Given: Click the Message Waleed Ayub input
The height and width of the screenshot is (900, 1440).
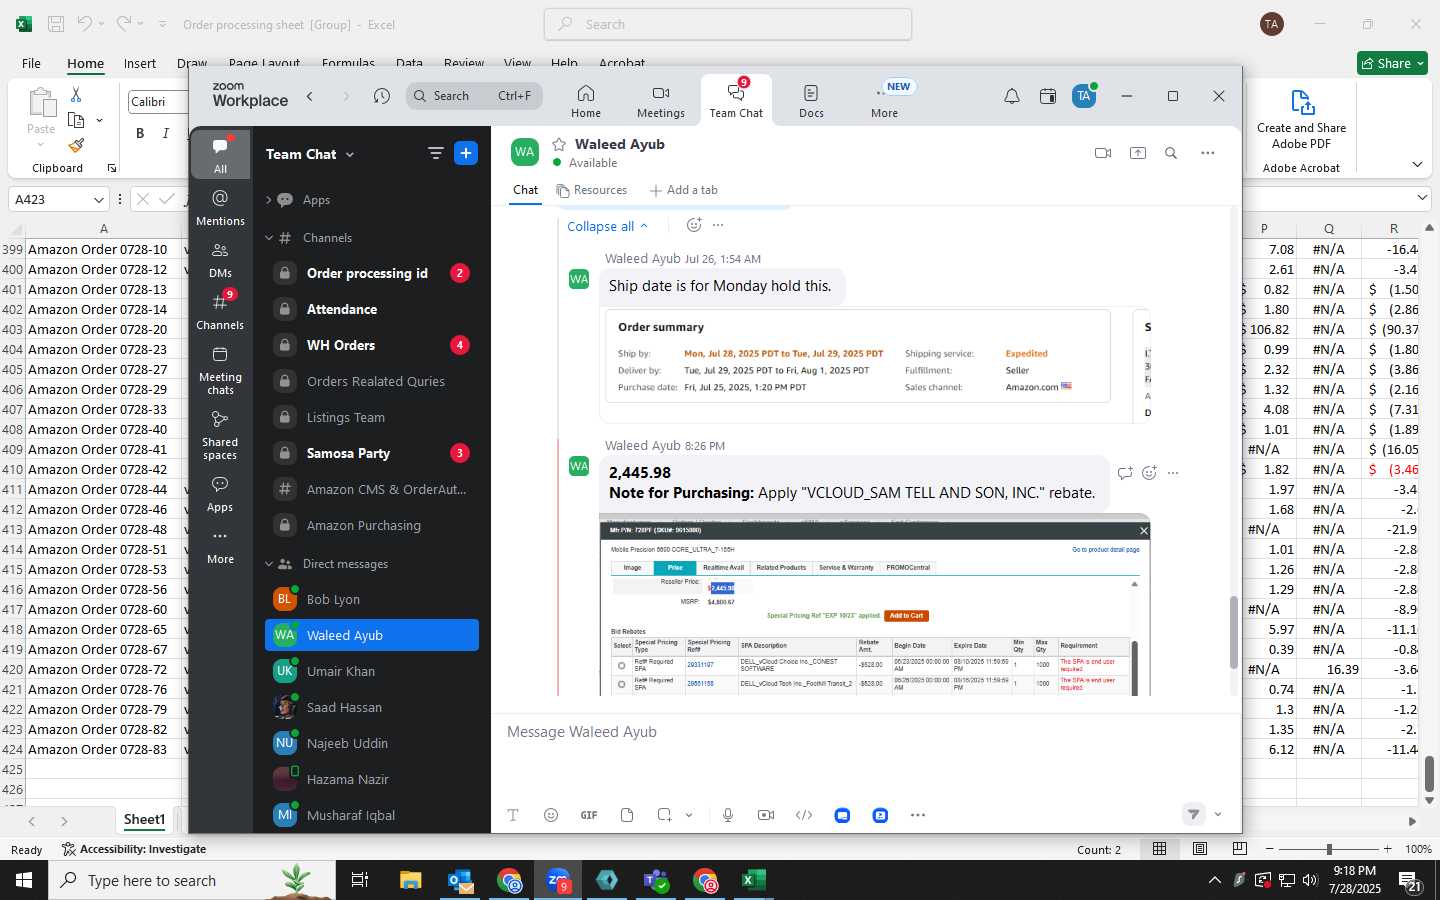Looking at the screenshot, I should pyautogui.click(x=866, y=732).
